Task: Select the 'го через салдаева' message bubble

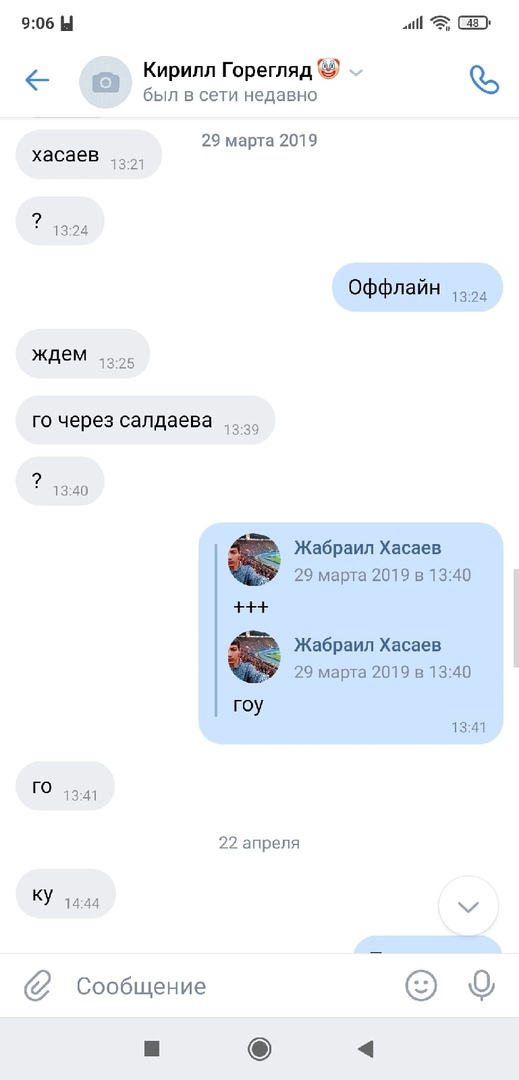Action: tap(145, 420)
